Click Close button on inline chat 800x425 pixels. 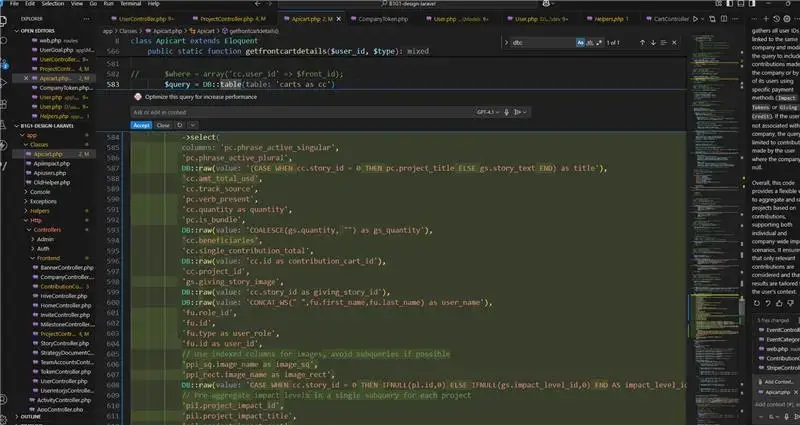(x=162, y=125)
